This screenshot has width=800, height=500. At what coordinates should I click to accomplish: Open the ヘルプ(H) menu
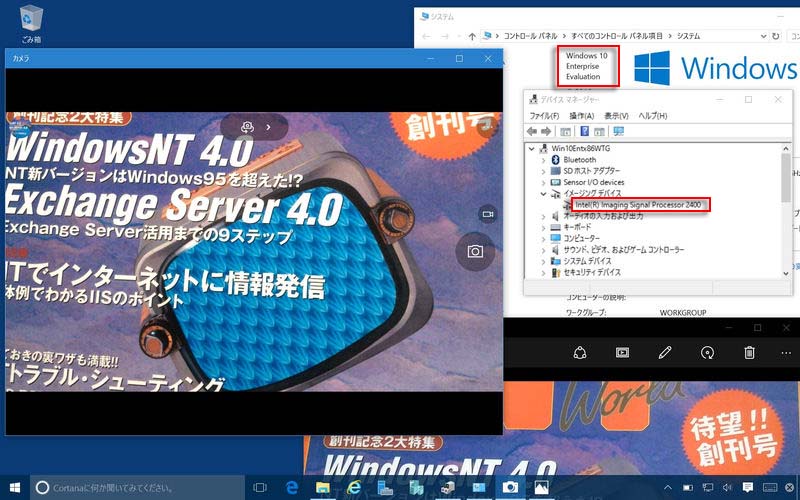[653, 116]
